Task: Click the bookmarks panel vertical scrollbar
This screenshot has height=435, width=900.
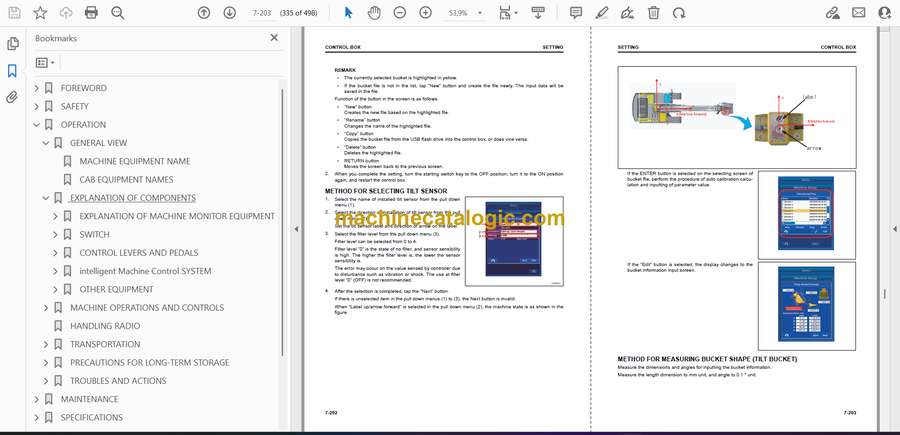Action: 282,221
